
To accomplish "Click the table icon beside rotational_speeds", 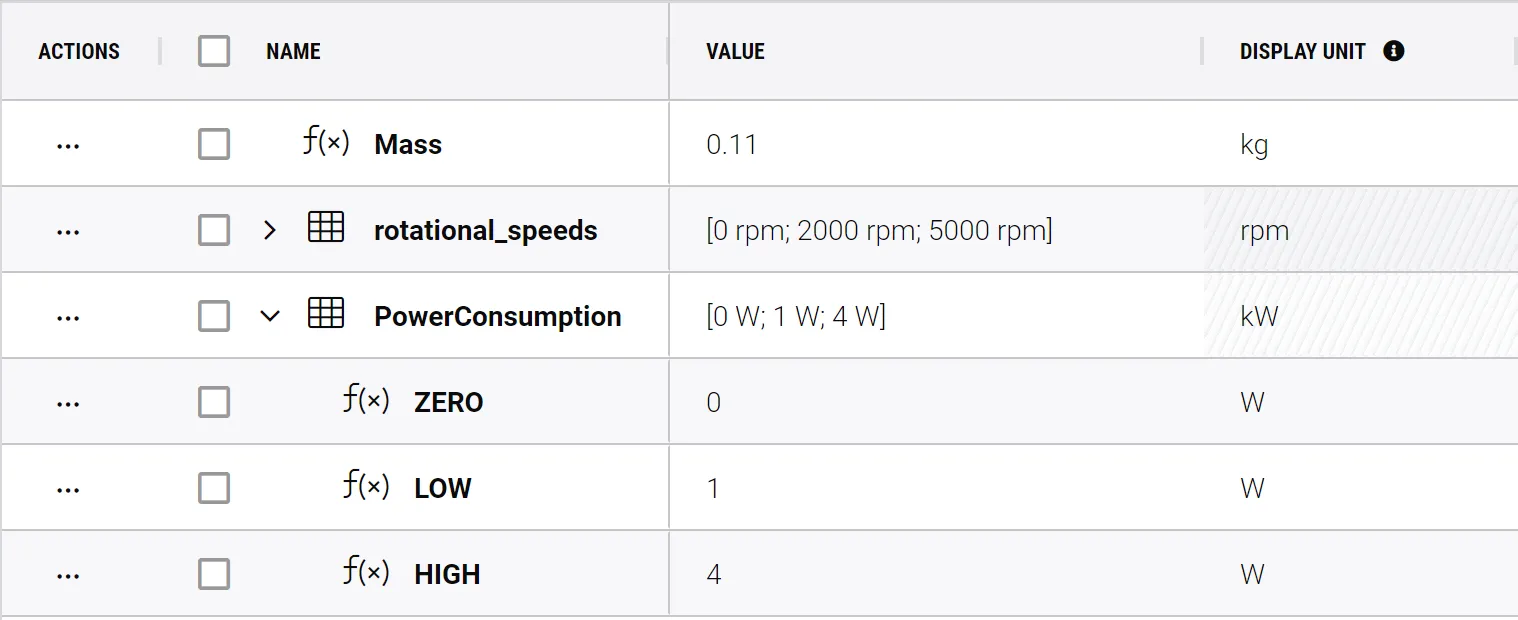I will (326, 229).
